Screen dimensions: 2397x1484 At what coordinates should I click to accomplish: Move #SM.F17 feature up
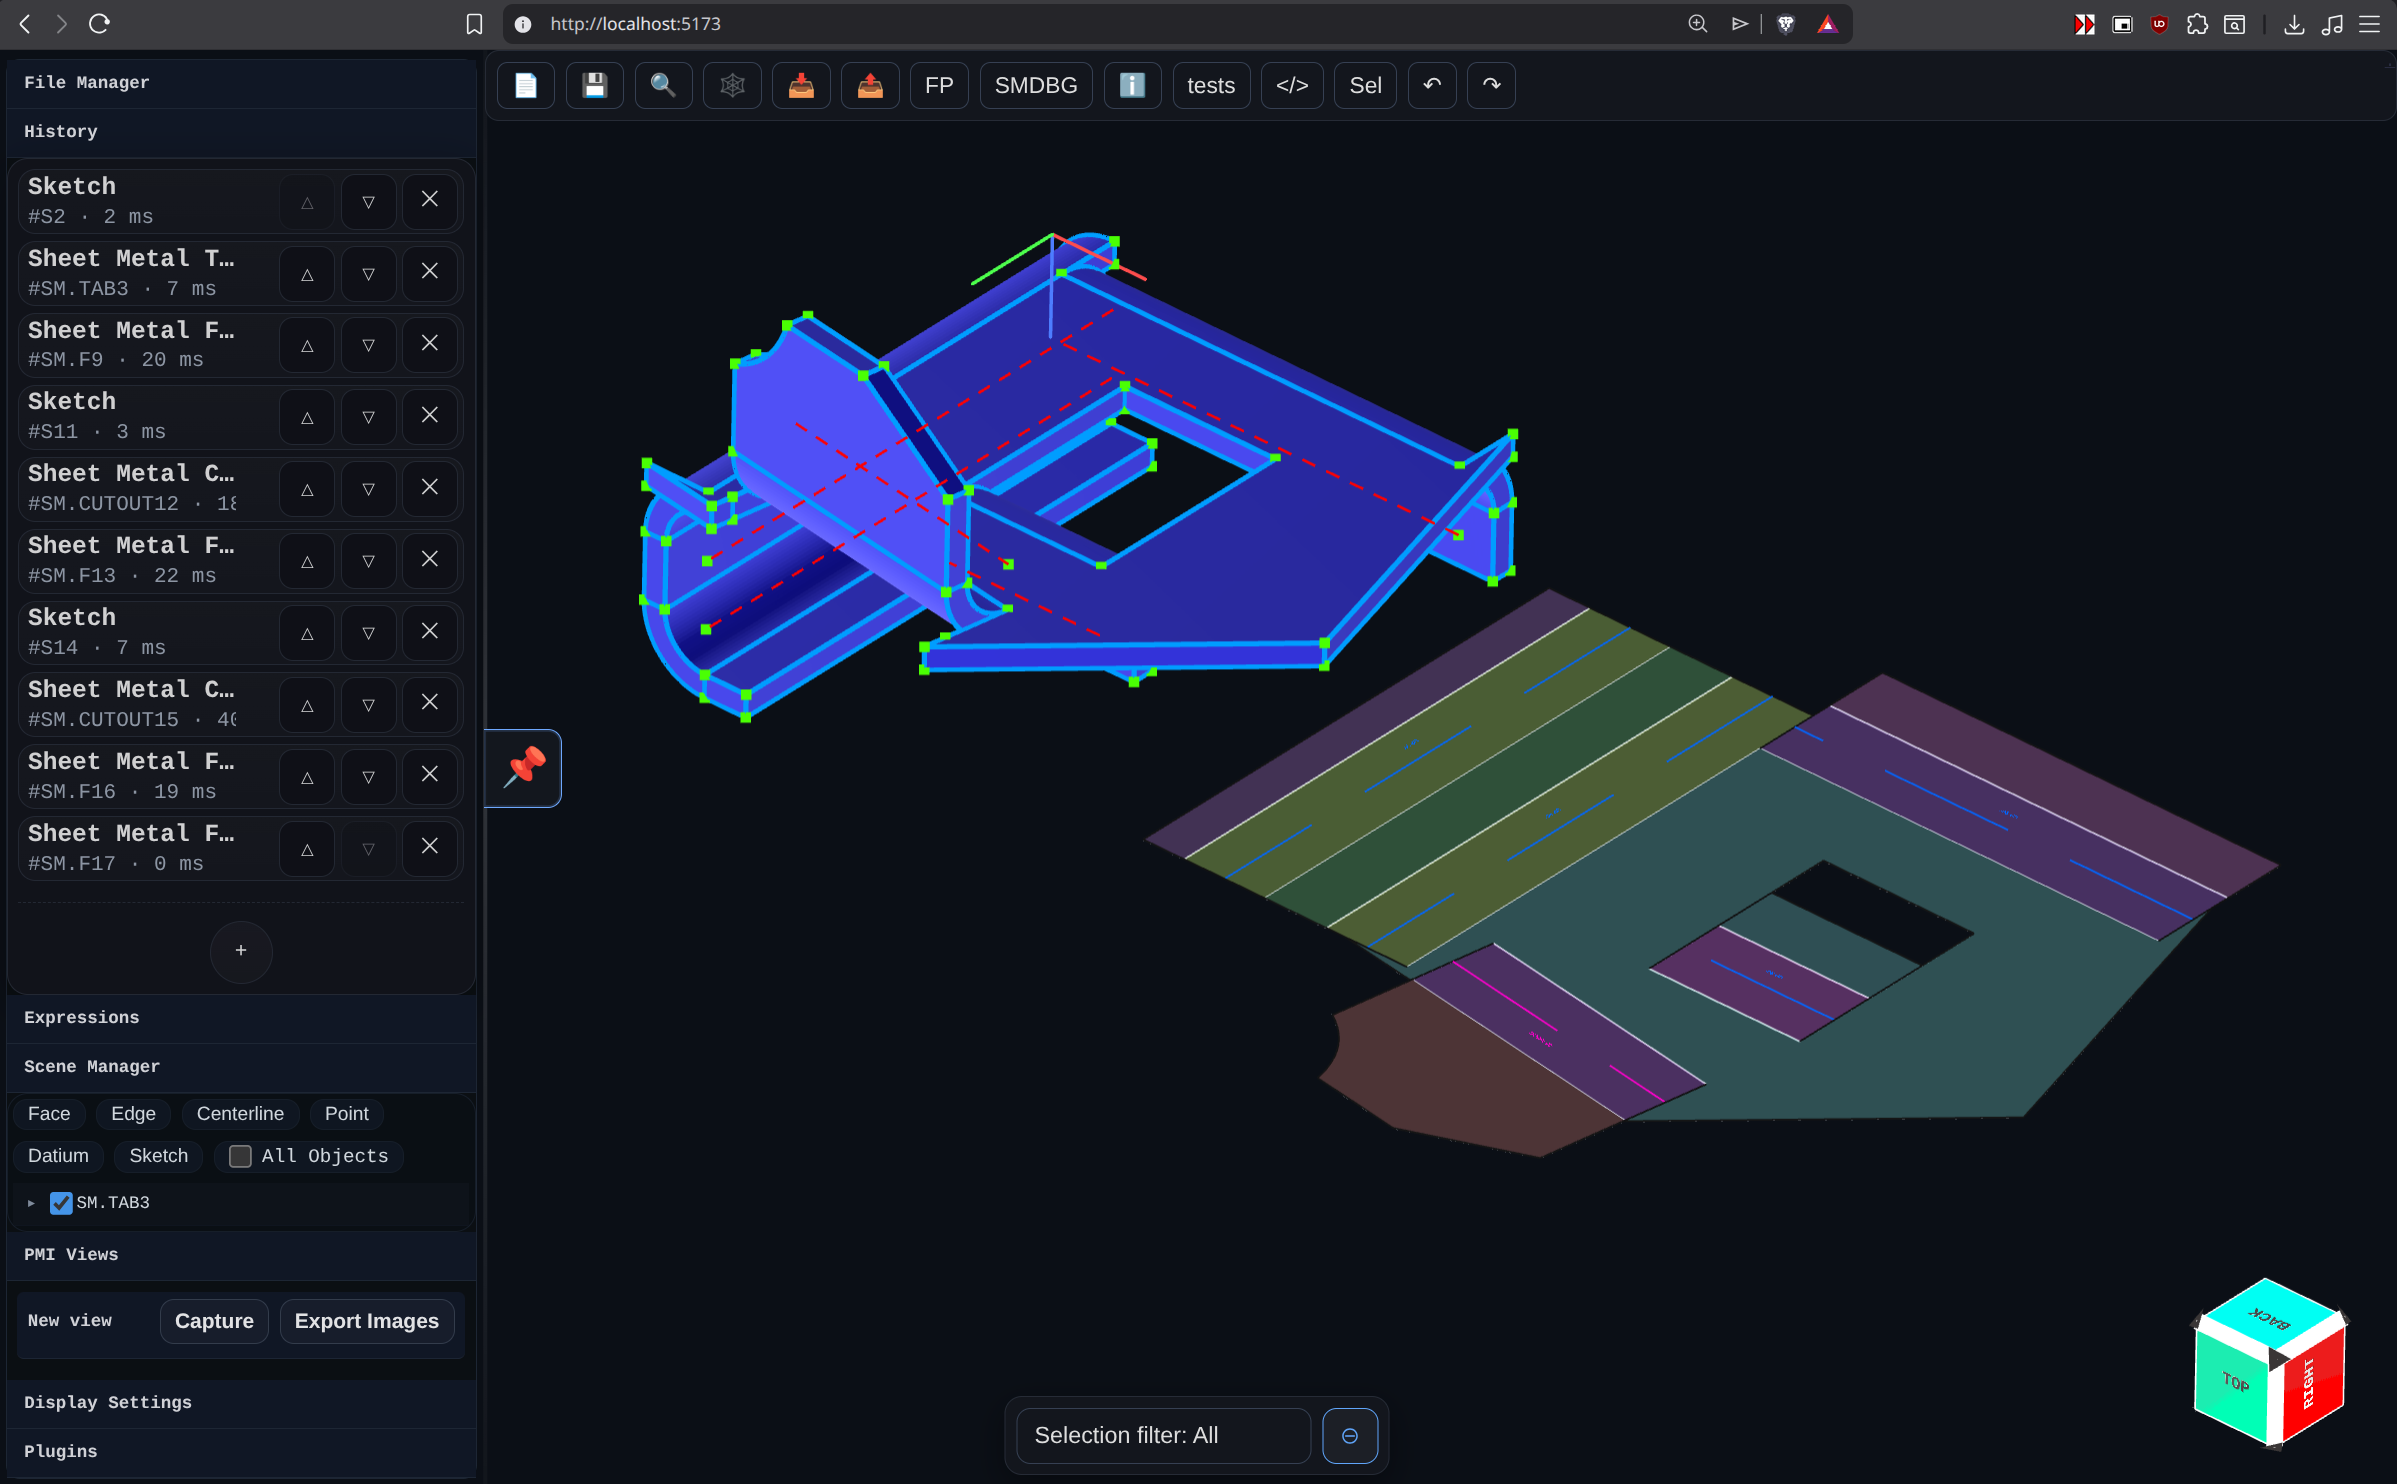tap(307, 848)
